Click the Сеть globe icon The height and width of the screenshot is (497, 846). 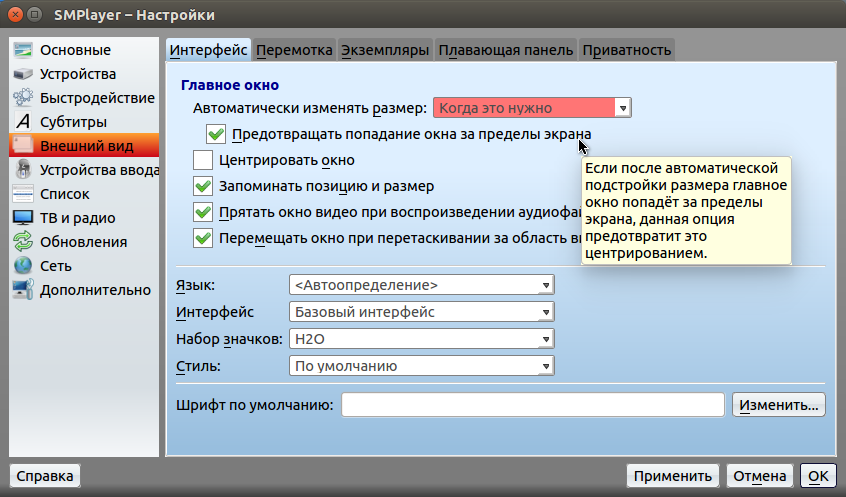point(23,265)
